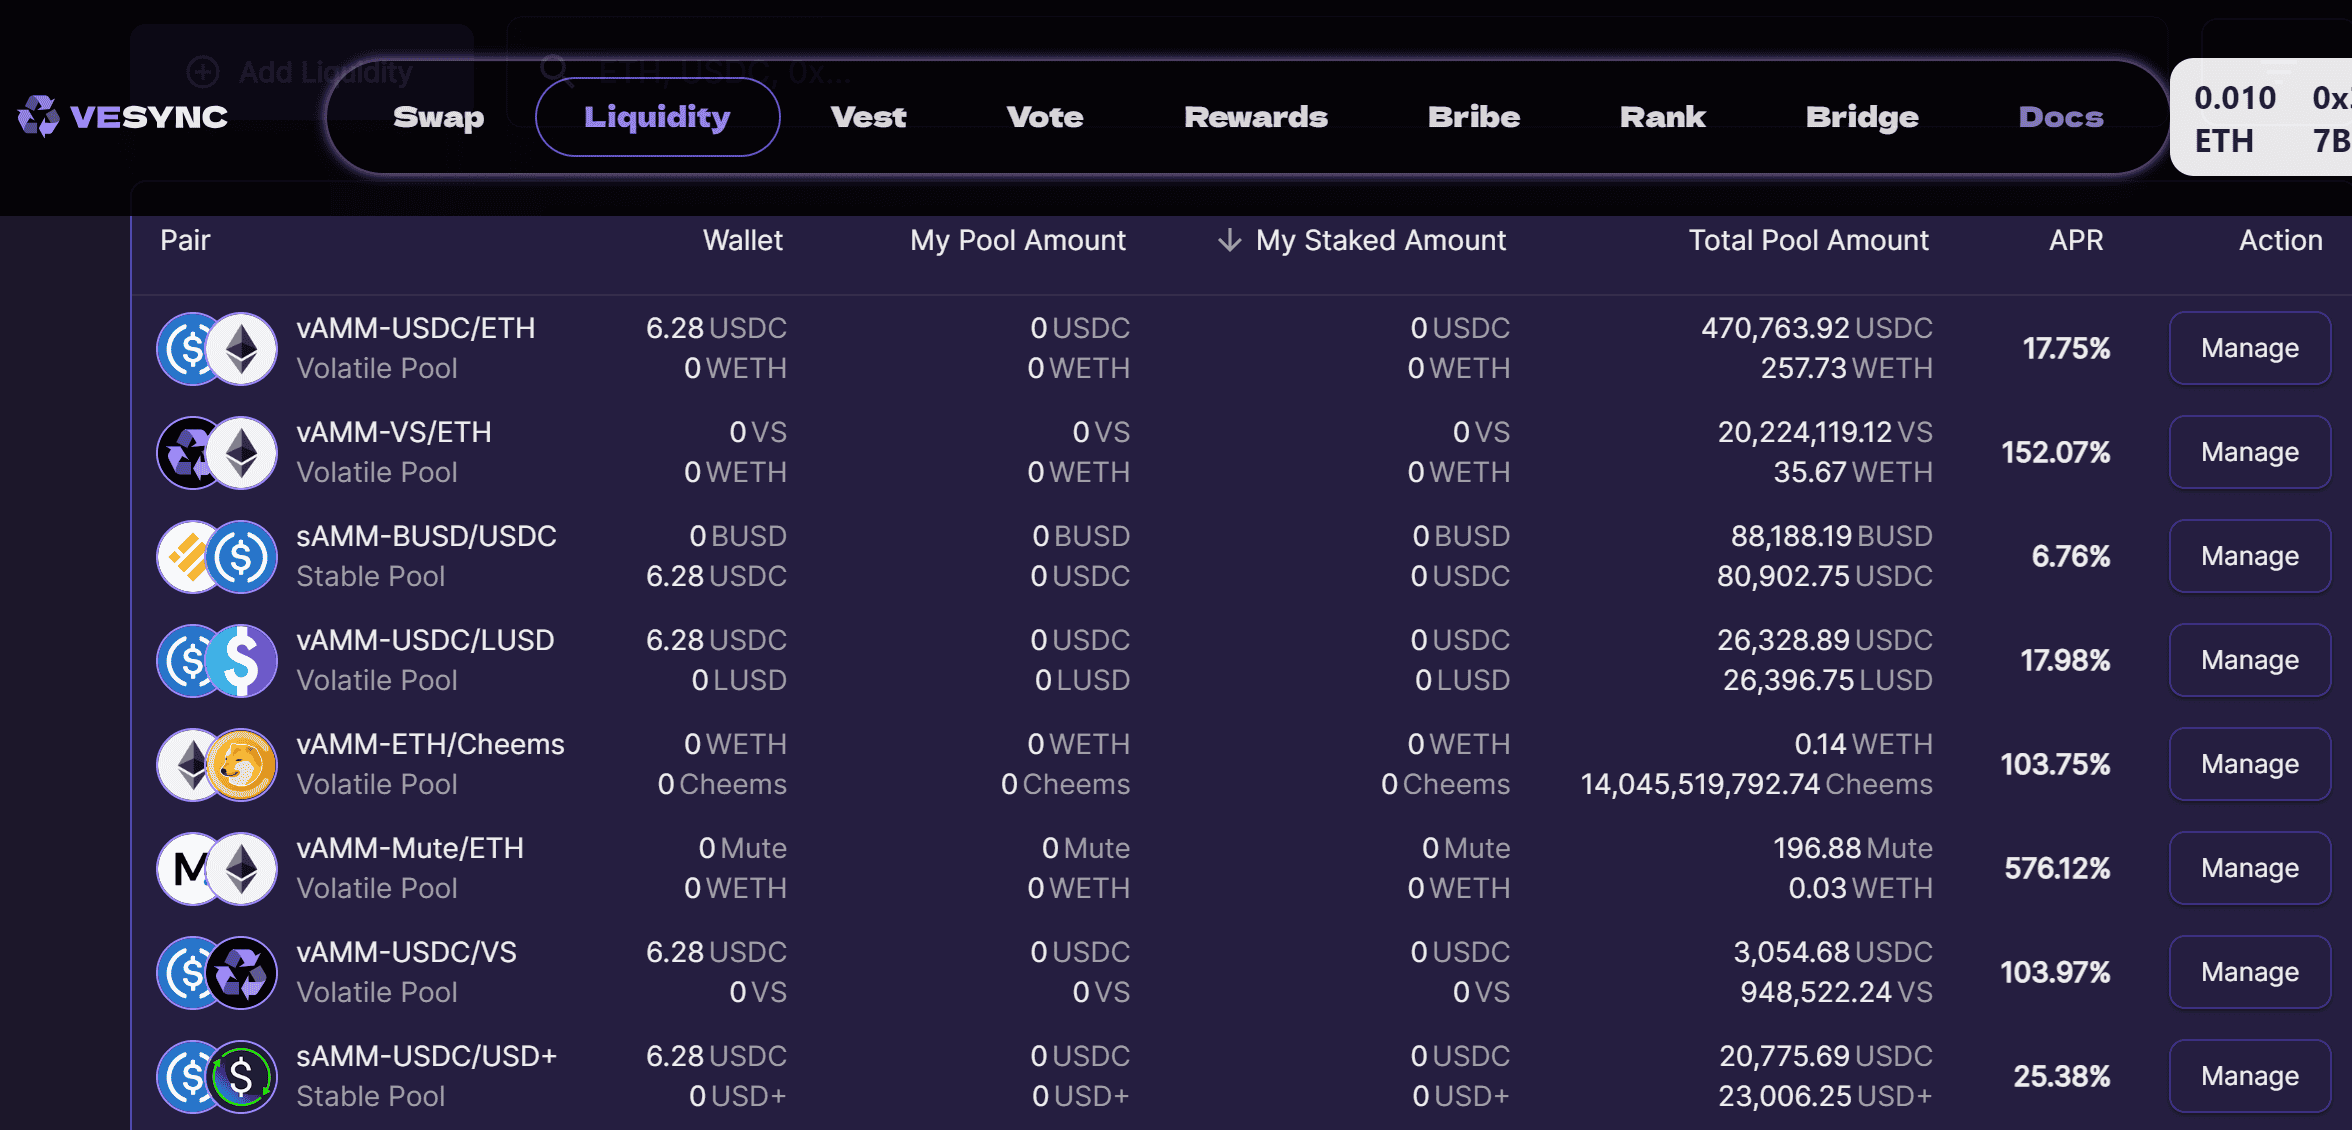
Task: Manage the vAMM-Mute/ETH pool
Action: coord(2250,868)
